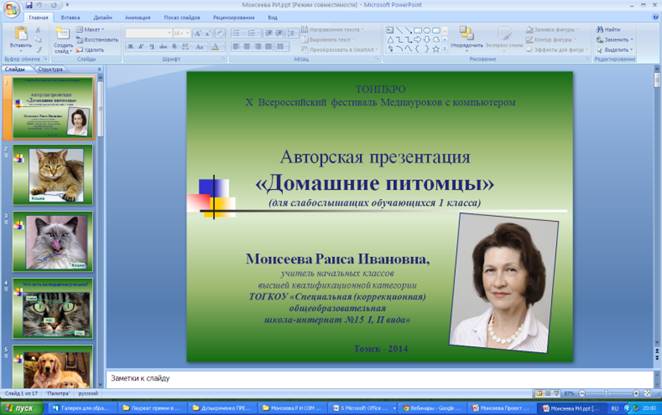
Task: Switch to the Главная ribbon tab
Action: coord(38,18)
